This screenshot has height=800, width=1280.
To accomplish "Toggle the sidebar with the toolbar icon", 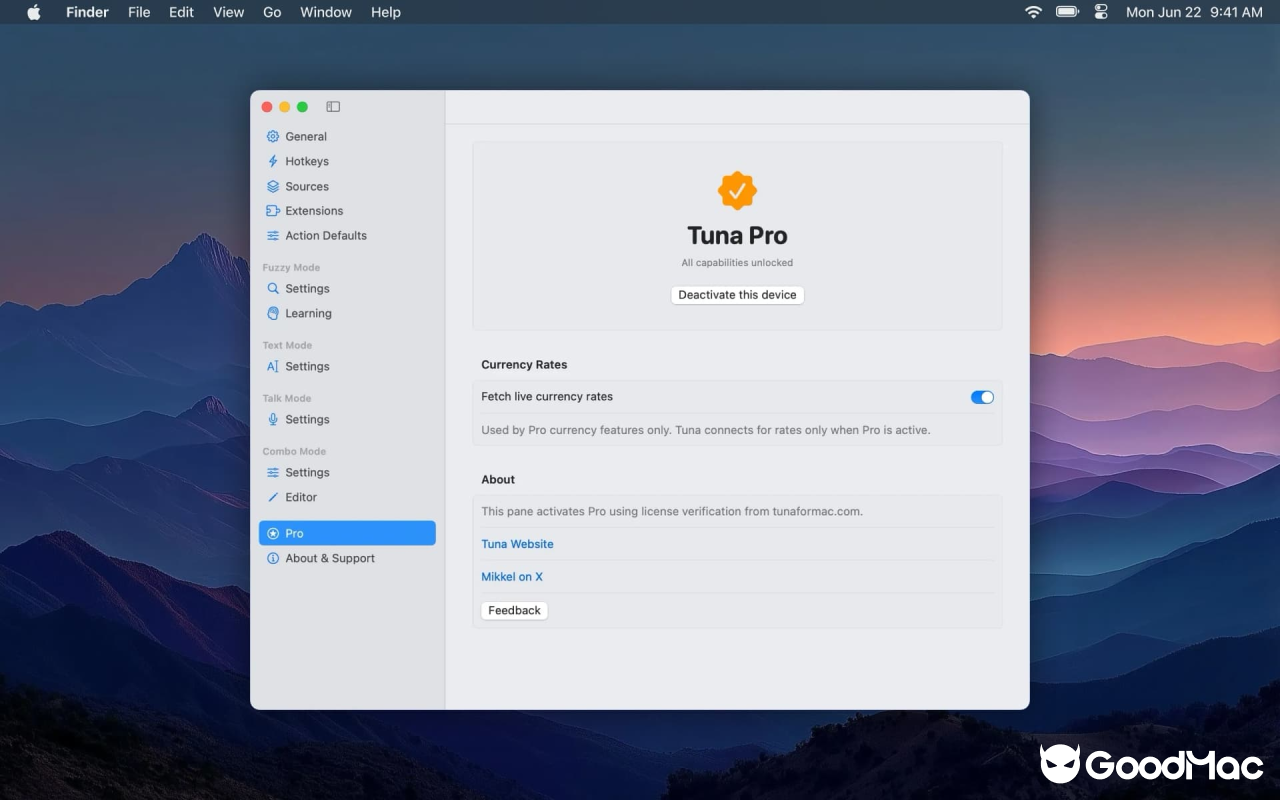I will (x=333, y=107).
